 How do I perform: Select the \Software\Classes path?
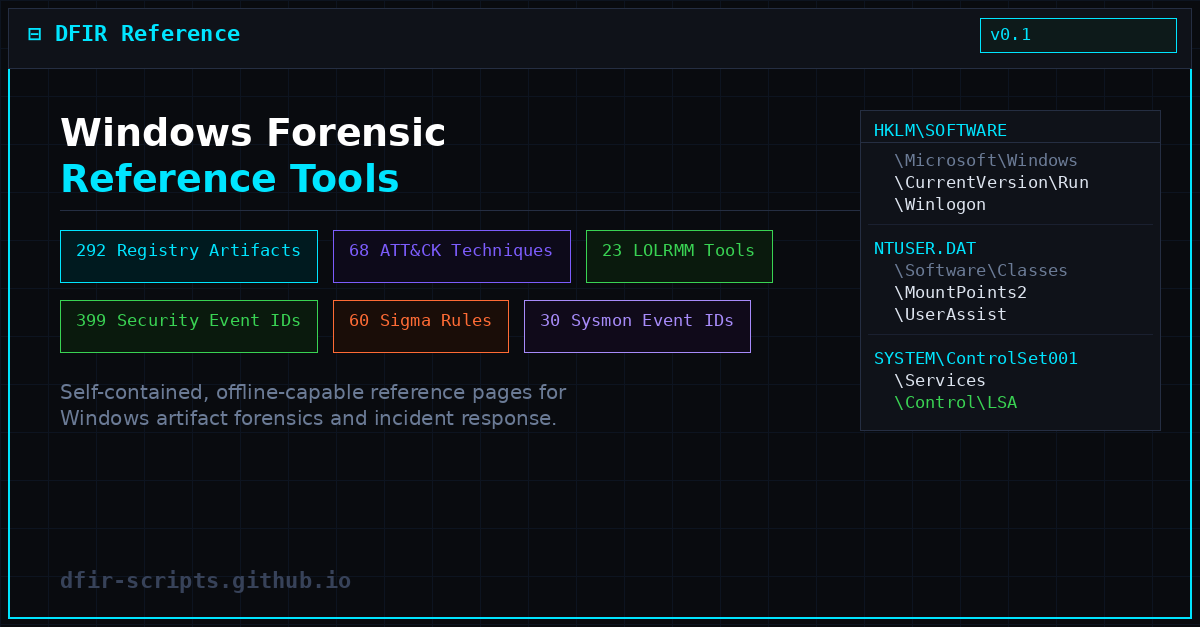tap(981, 270)
